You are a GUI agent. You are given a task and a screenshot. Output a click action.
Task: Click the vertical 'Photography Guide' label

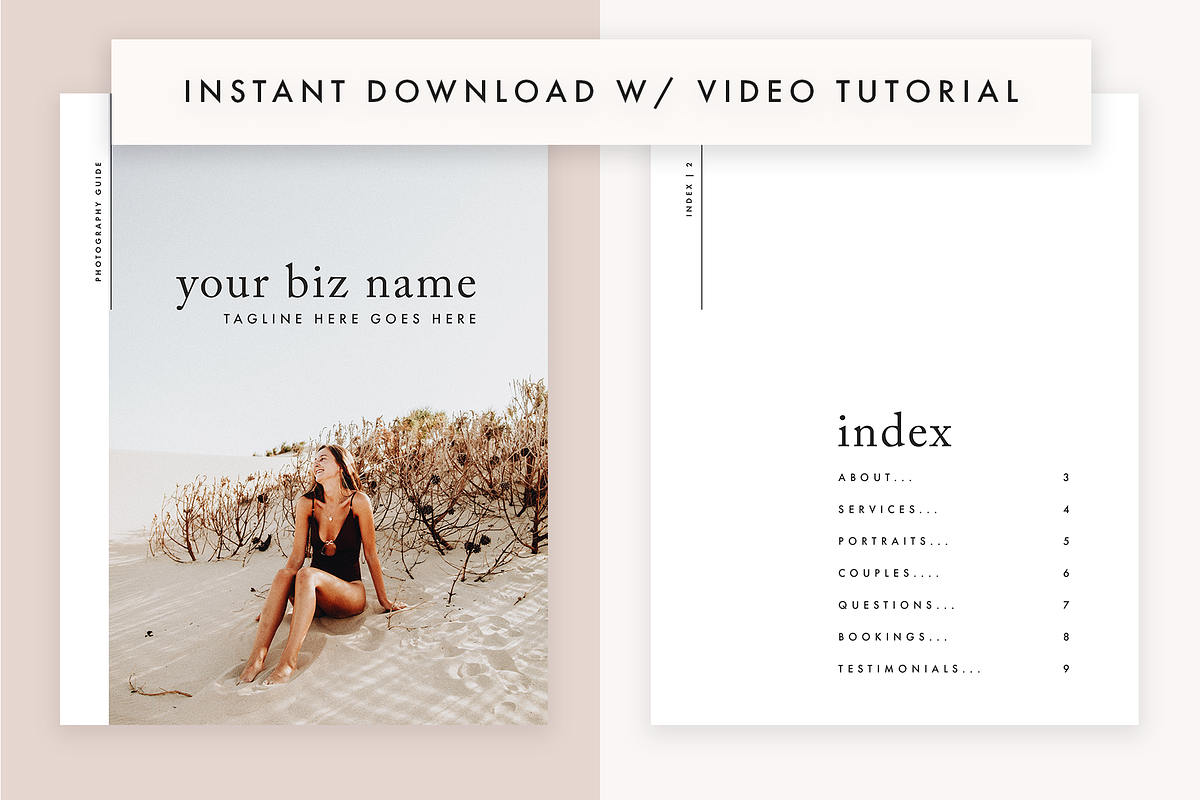click(99, 220)
